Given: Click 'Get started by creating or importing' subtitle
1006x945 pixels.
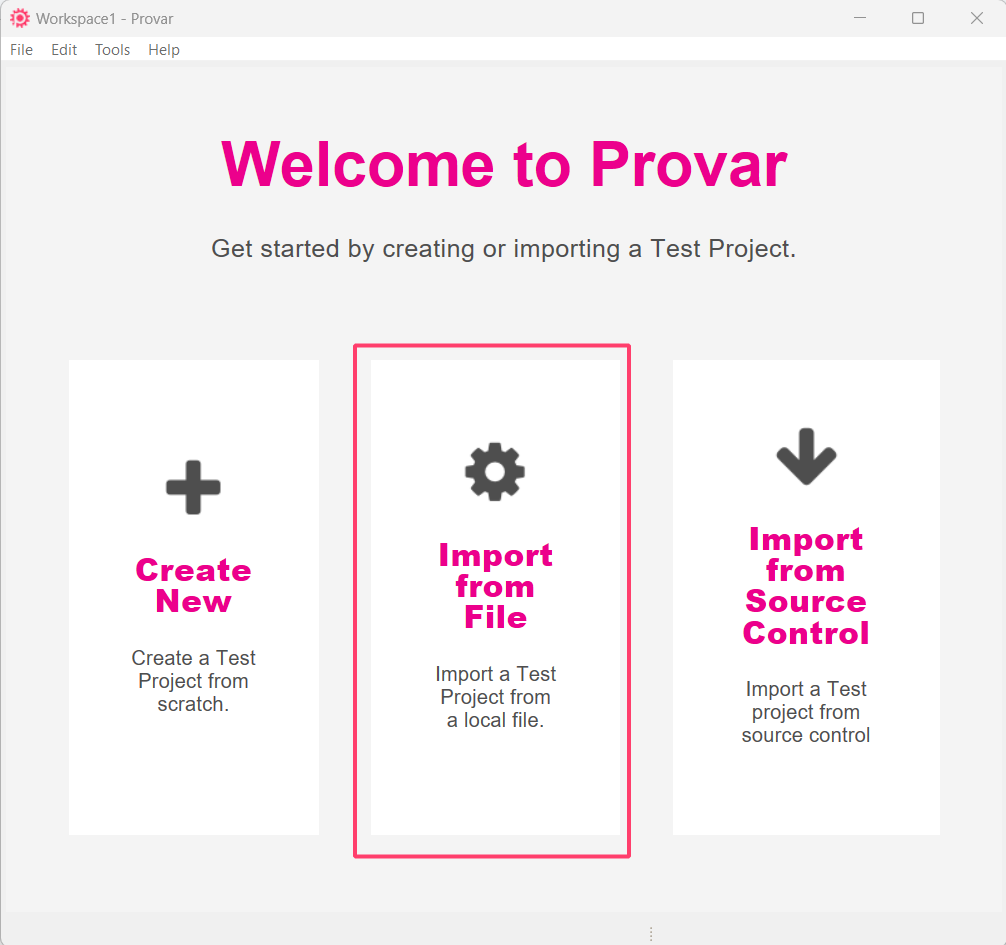Looking at the screenshot, I should click(504, 248).
